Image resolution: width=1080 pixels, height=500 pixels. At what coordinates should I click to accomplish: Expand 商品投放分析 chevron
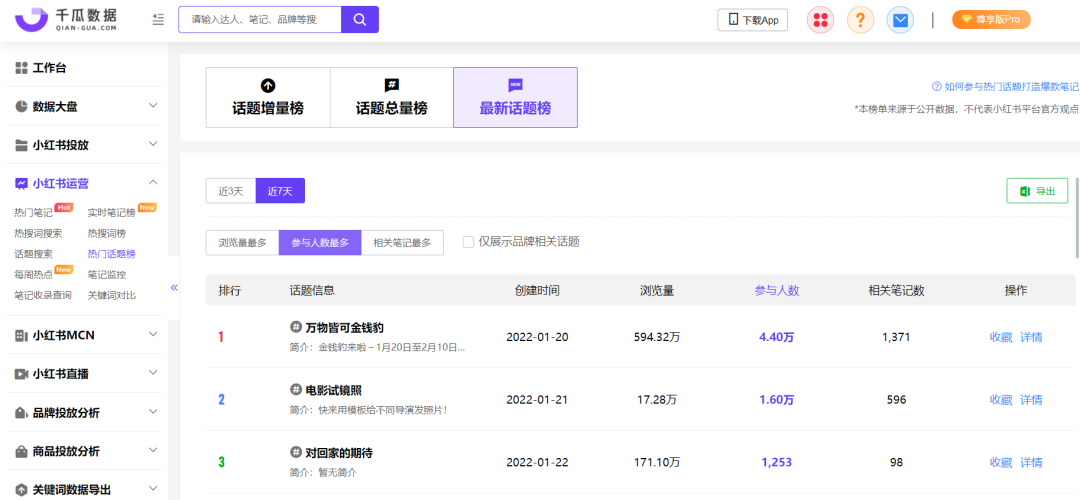[153, 450]
